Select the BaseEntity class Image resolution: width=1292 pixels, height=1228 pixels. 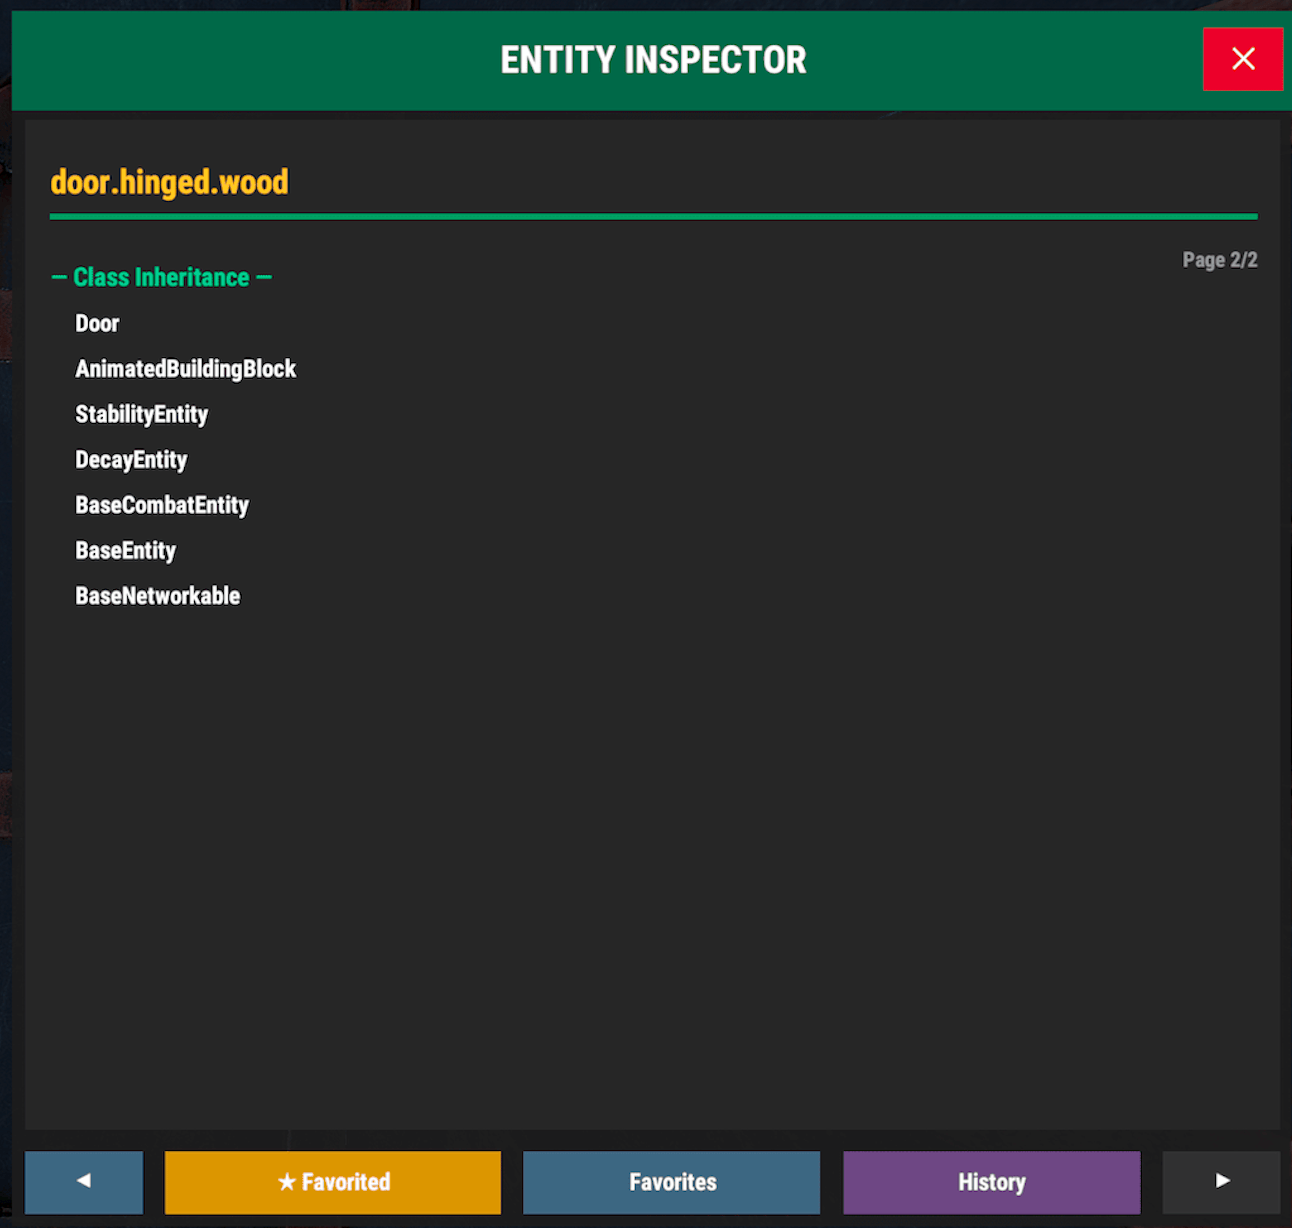(125, 550)
